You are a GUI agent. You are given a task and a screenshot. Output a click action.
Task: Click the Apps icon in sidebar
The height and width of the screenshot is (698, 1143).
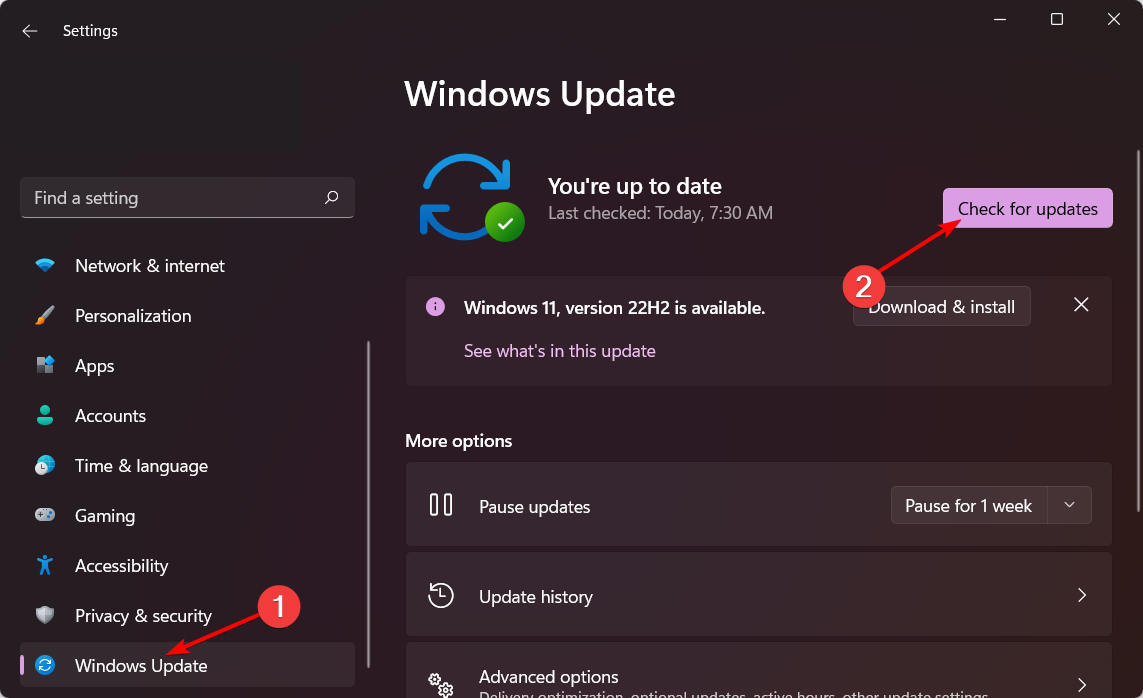coord(45,365)
